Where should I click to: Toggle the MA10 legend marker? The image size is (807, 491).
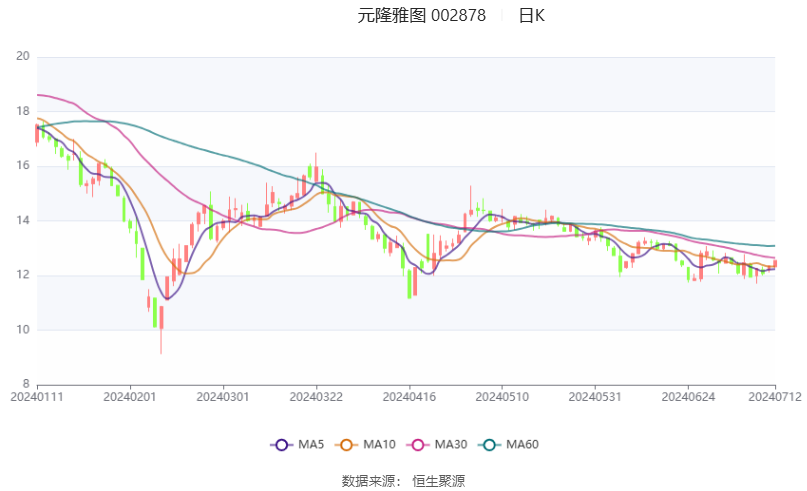(x=365, y=444)
